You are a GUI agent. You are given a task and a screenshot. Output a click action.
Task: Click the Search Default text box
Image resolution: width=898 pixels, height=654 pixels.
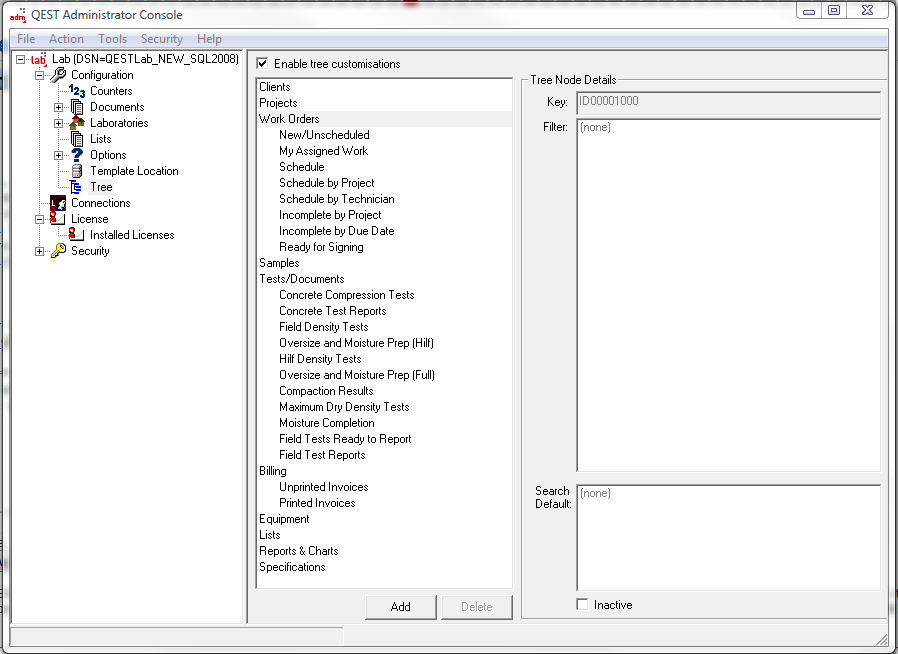728,537
